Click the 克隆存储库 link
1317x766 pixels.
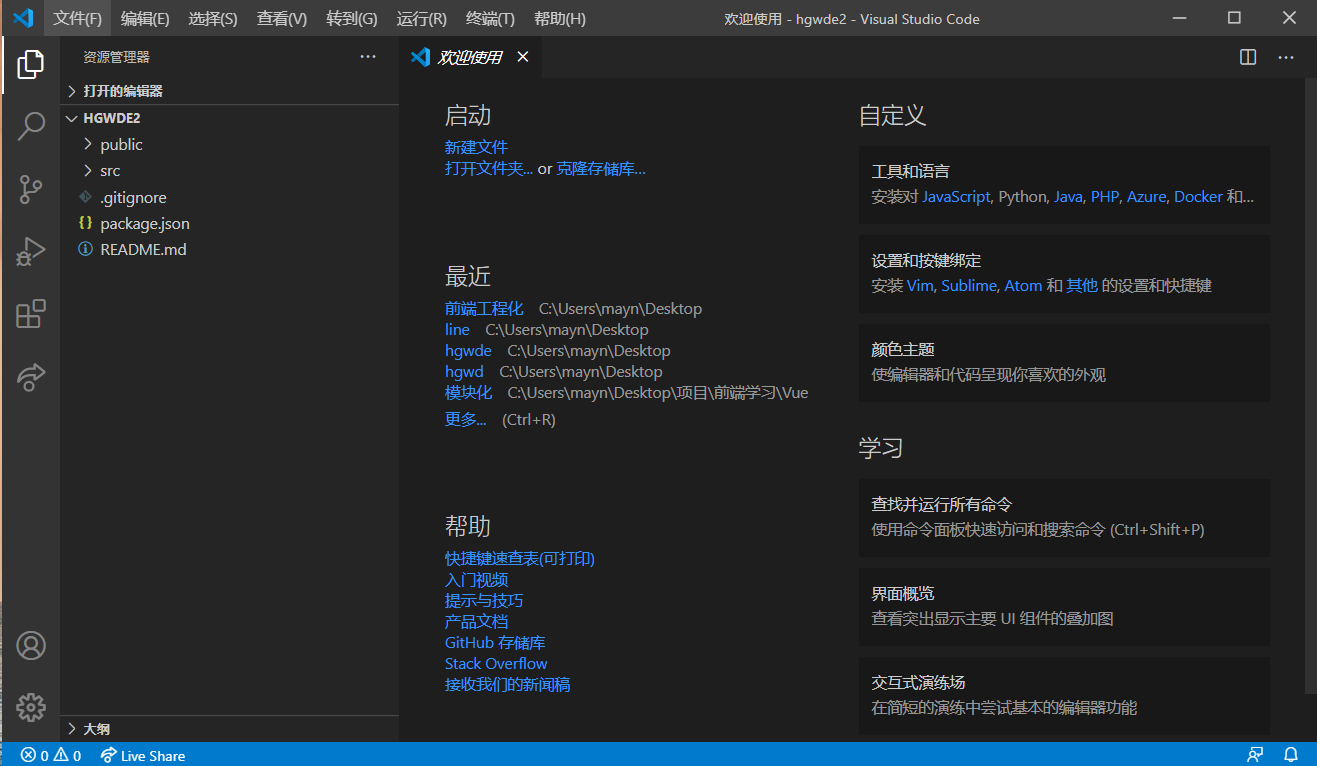coord(601,169)
